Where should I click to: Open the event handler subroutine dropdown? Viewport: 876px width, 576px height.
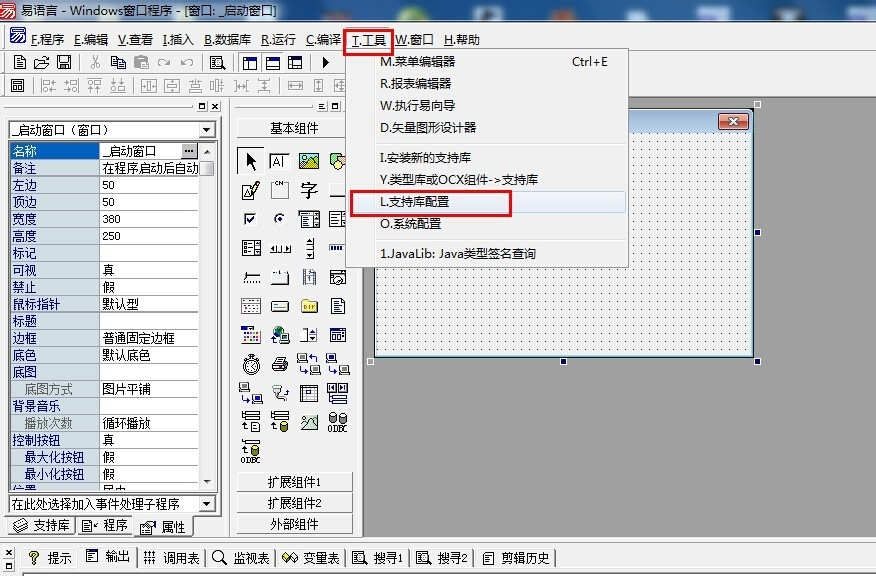[x=207, y=504]
